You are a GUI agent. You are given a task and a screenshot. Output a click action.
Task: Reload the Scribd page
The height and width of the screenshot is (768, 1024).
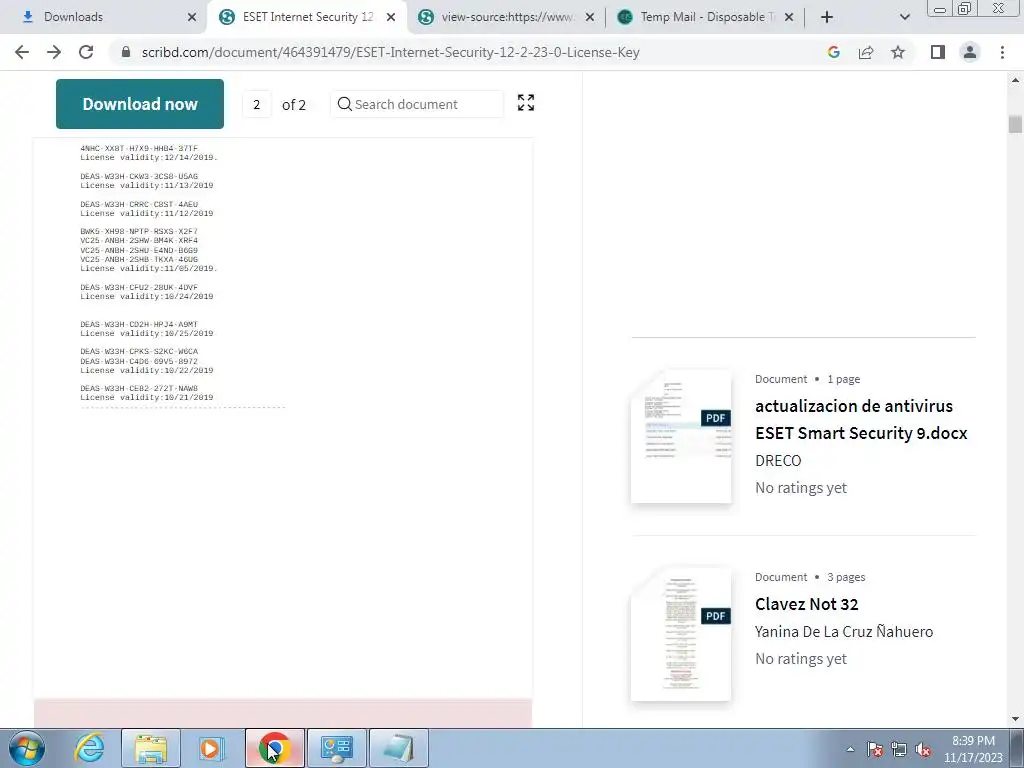coord(86,52)
